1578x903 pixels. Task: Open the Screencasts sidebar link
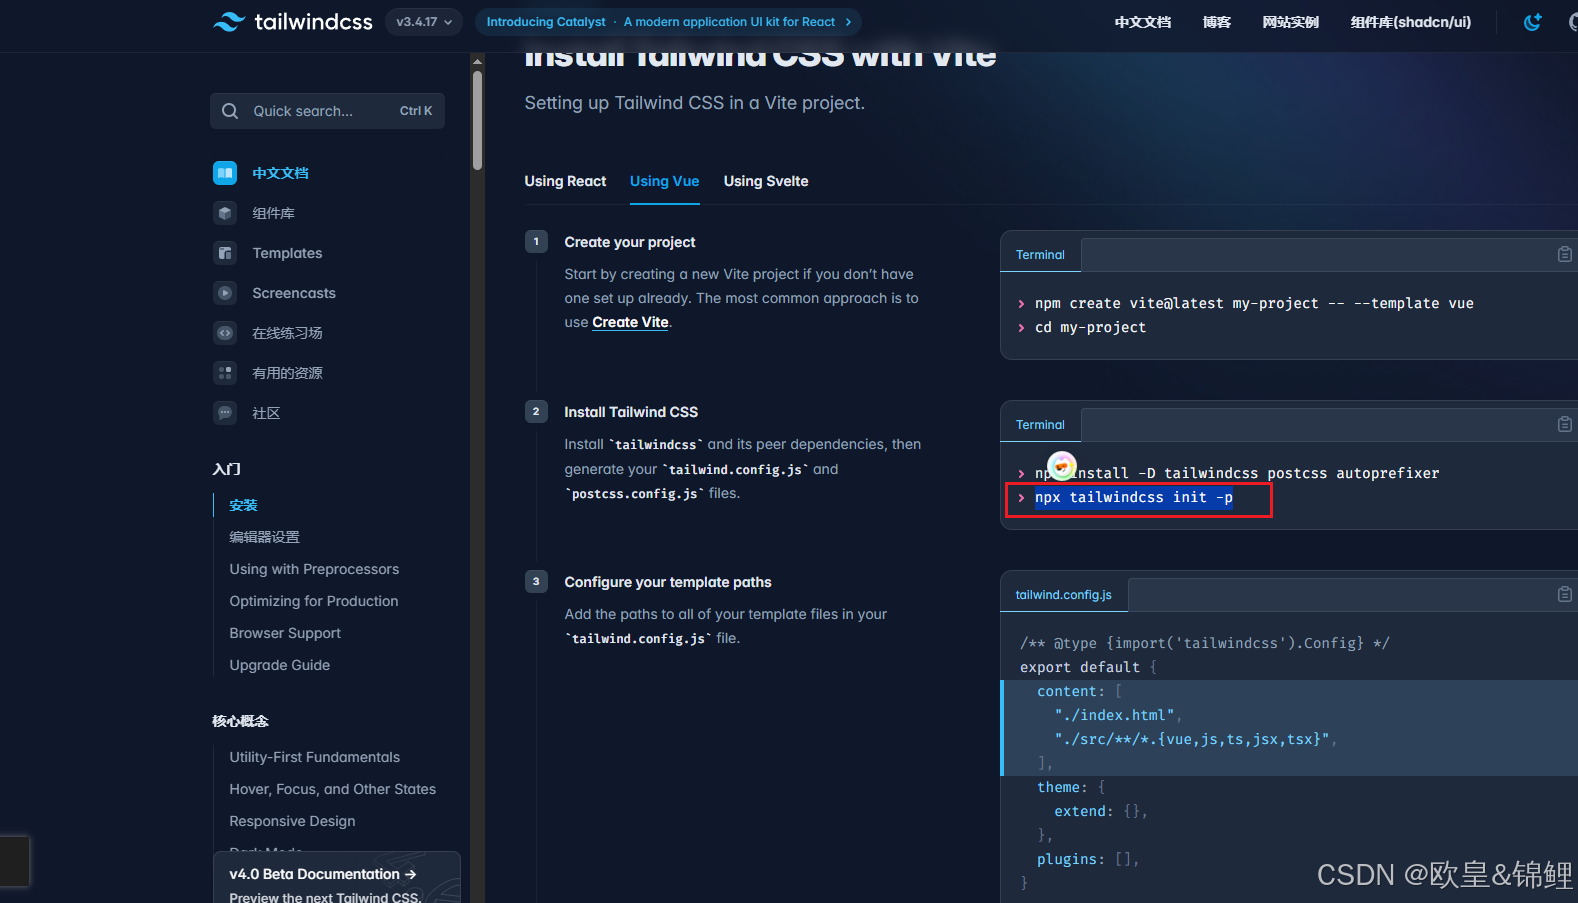click(x=294, y=293)
